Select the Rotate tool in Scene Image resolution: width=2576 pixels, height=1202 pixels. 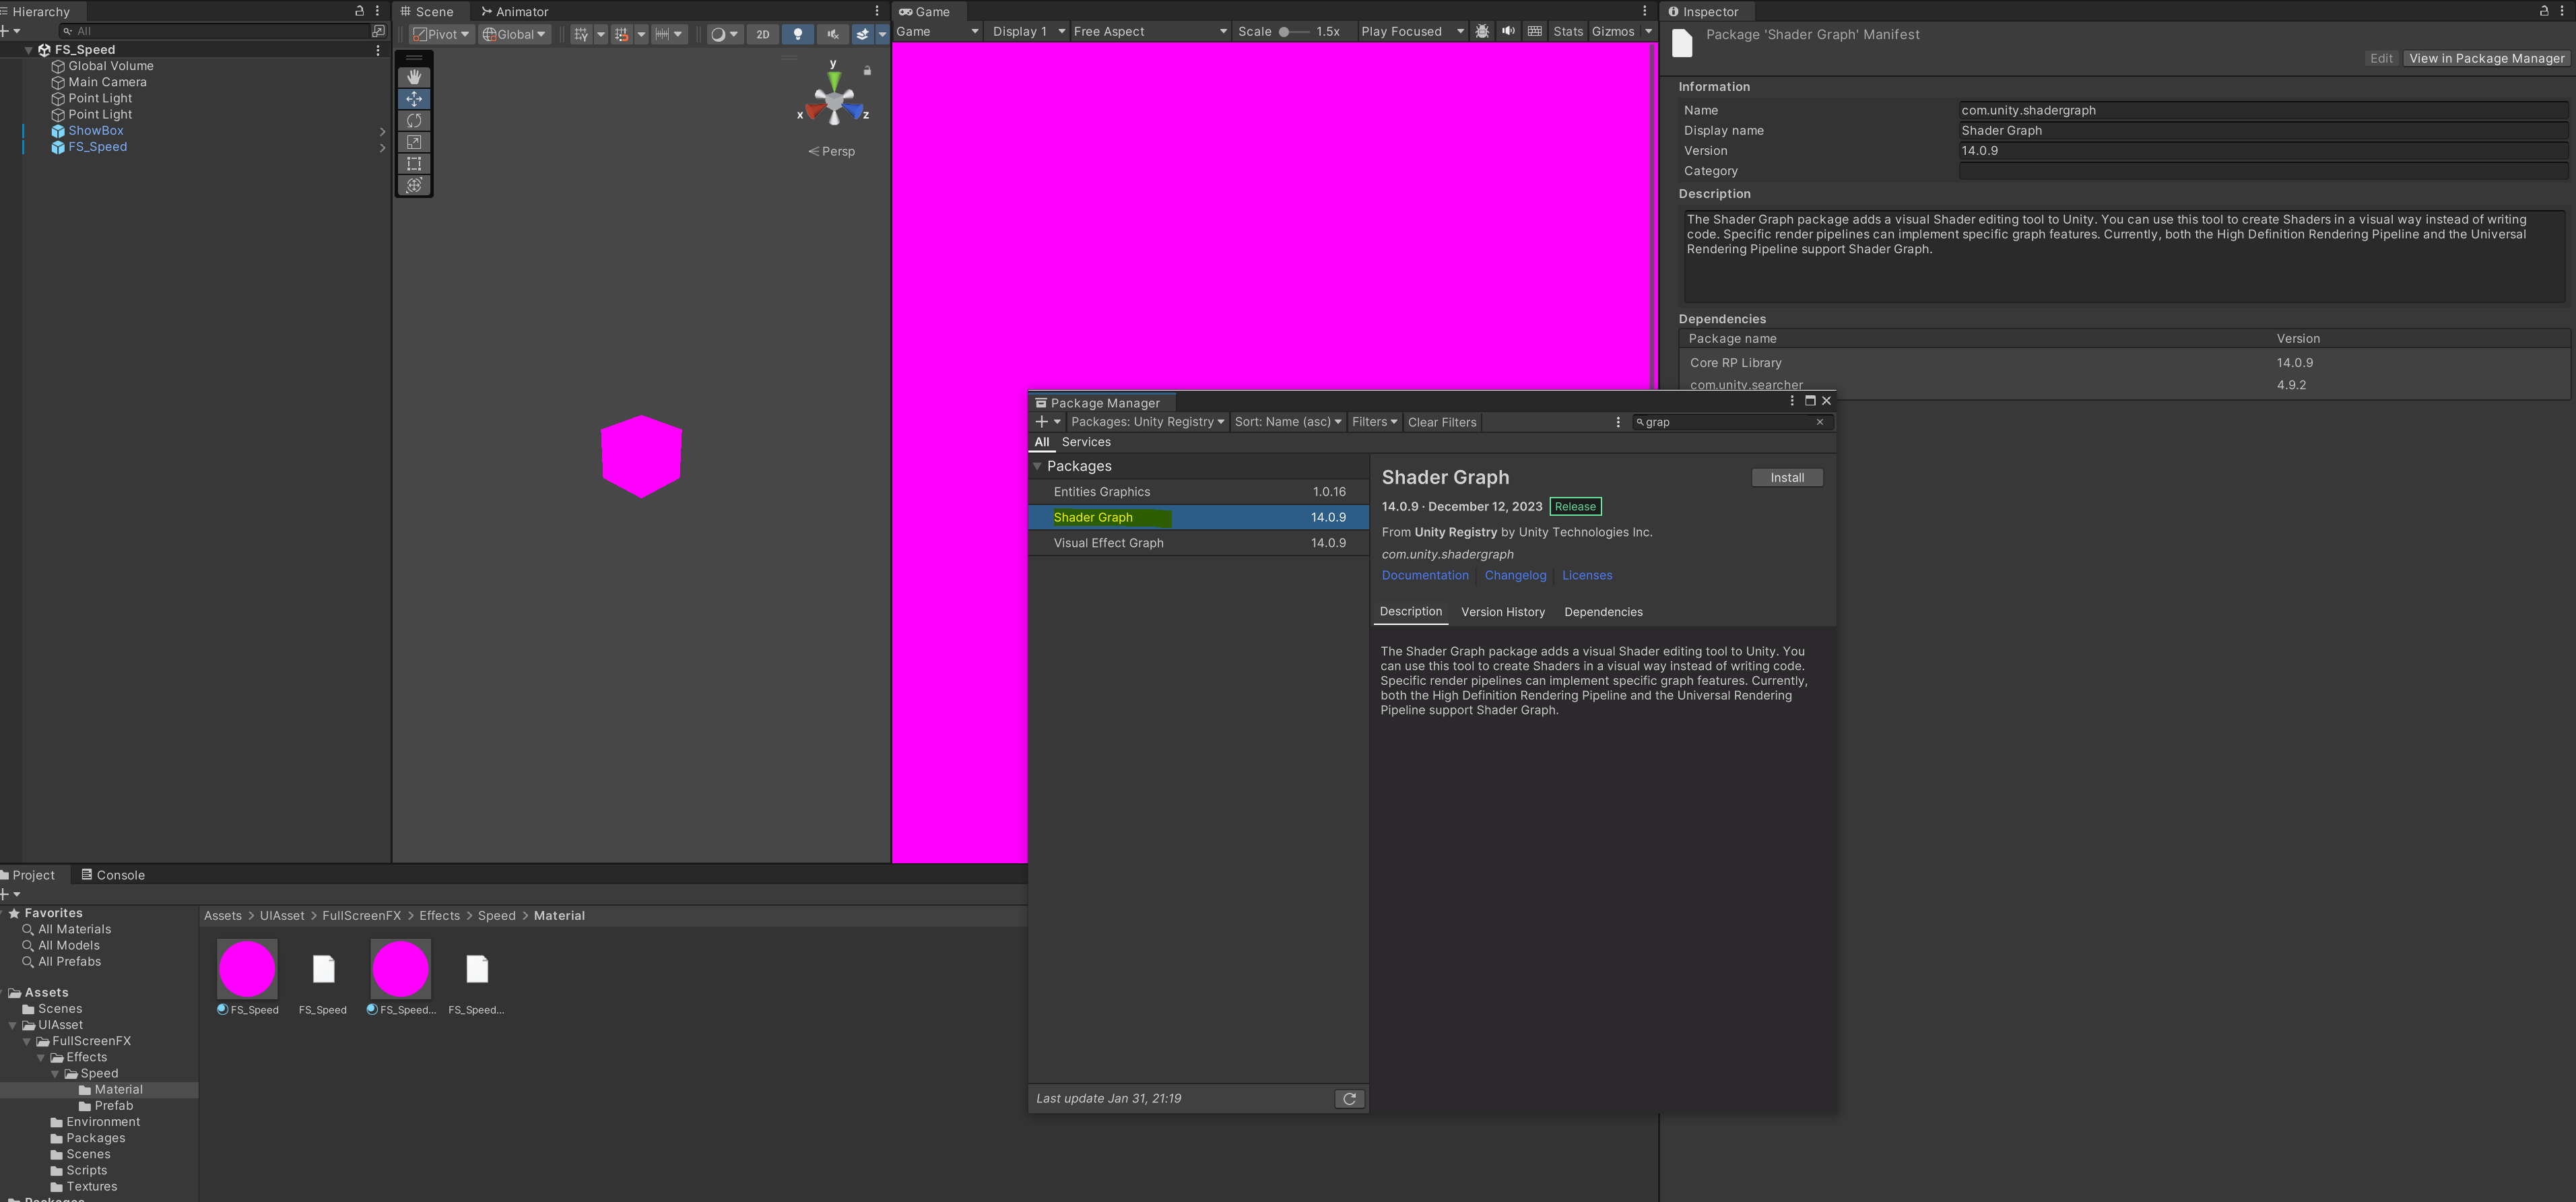point(414,120)
